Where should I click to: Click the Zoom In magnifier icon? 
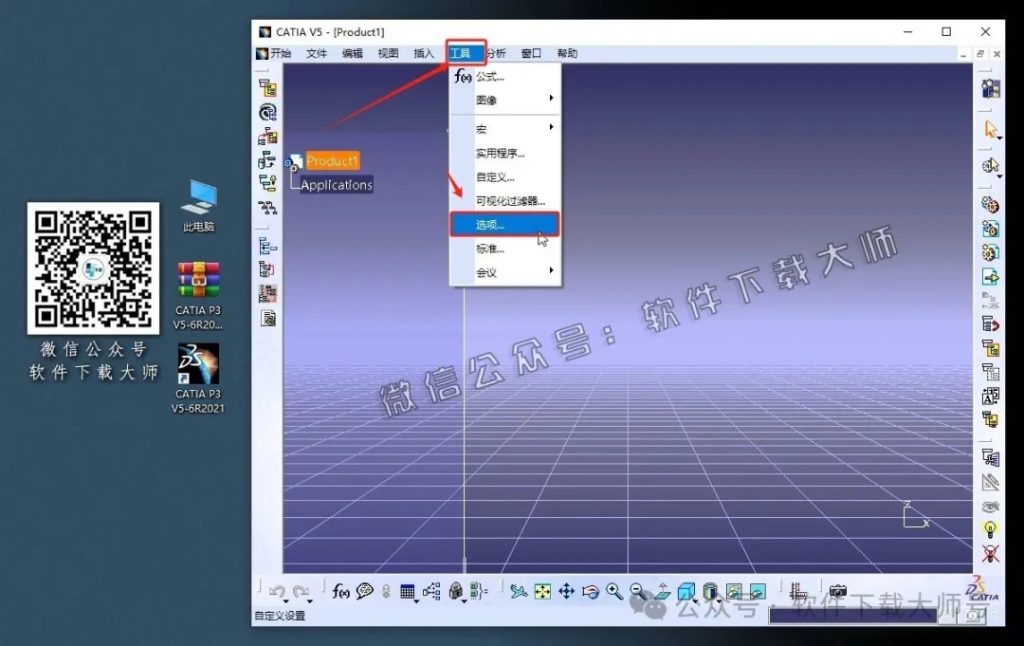(x=613, y=591)
